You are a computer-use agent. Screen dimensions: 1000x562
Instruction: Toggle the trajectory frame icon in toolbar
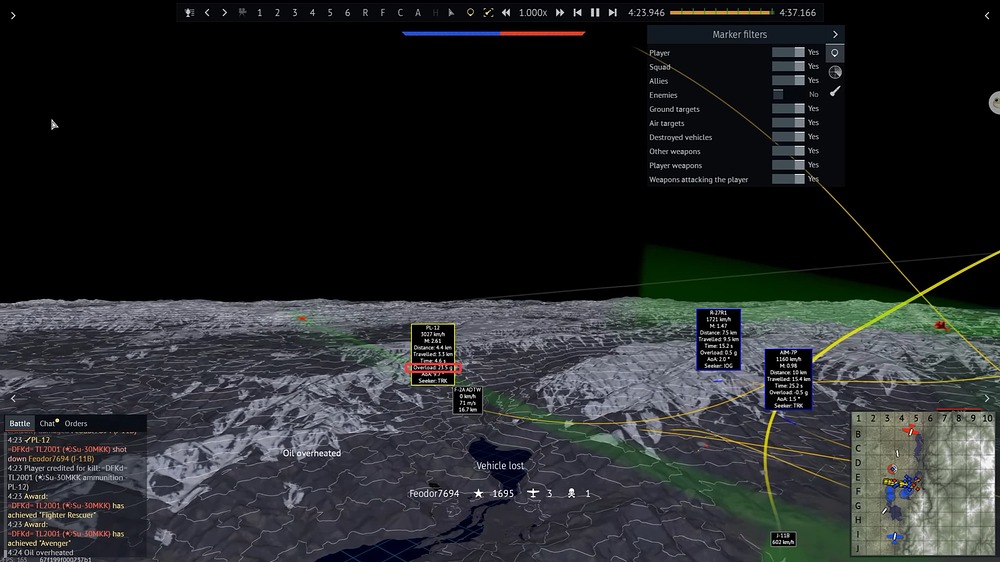pyautogui.click(x=488, y=13)
